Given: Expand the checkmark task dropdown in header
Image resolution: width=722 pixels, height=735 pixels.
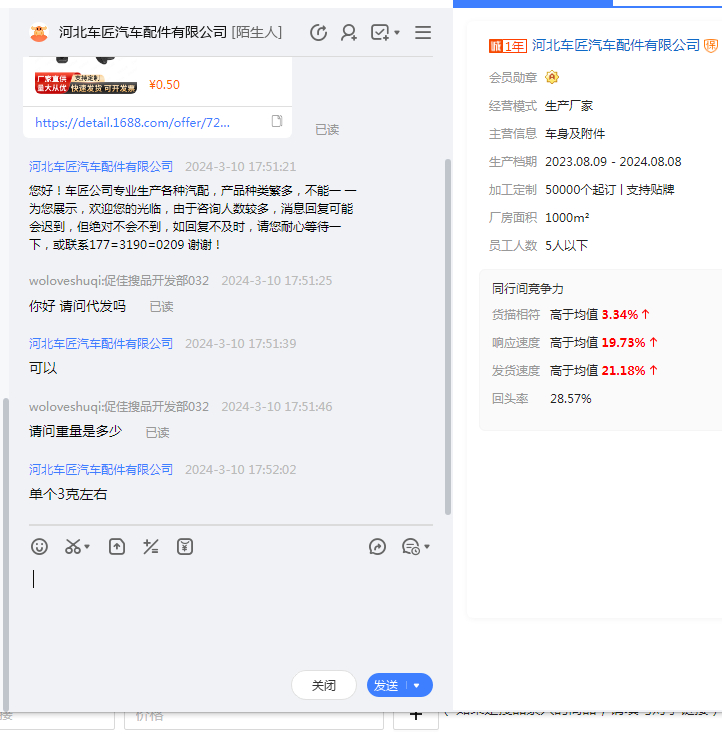Looking at the screenshot, I should point(397,33).
